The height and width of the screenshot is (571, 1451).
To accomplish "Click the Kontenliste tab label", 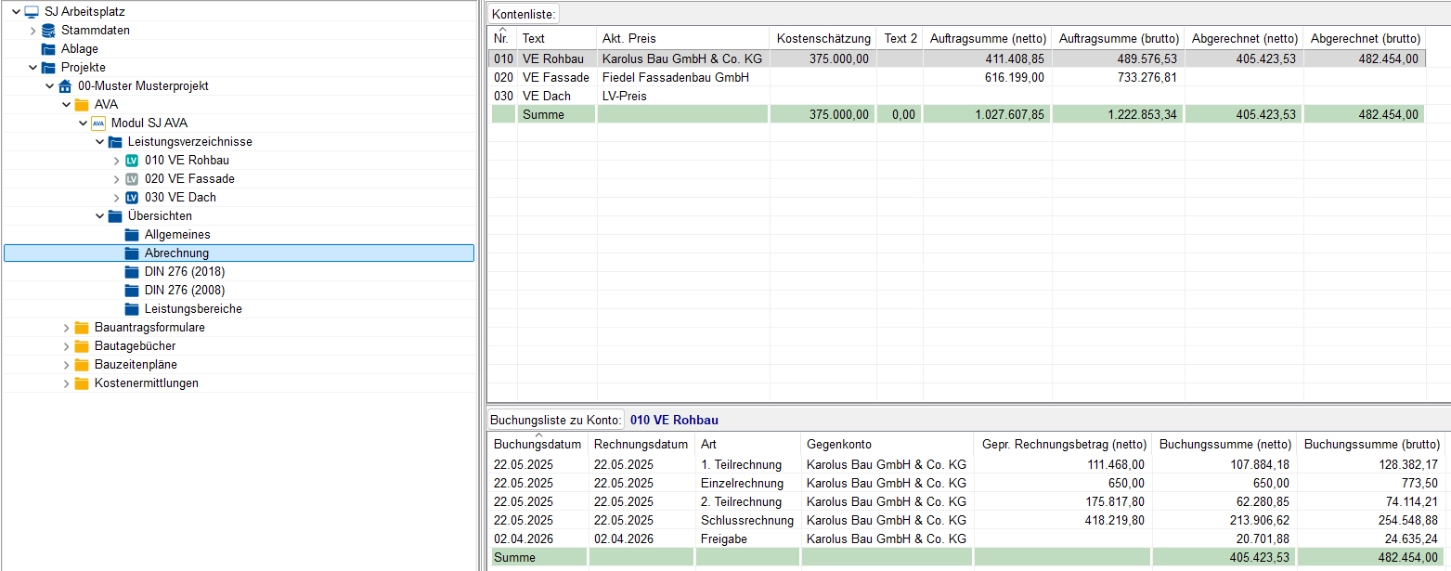I will tap(523, 14).
